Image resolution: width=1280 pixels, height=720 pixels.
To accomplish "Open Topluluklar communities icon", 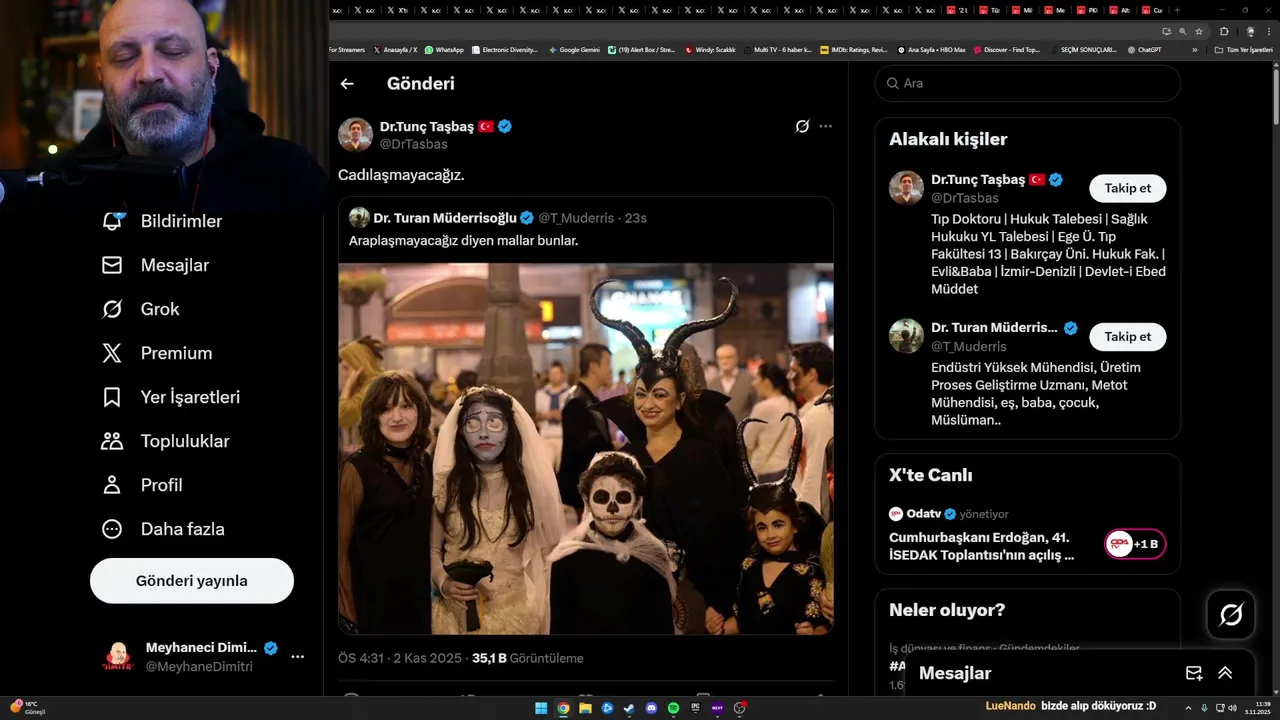I will pos(112,441).
